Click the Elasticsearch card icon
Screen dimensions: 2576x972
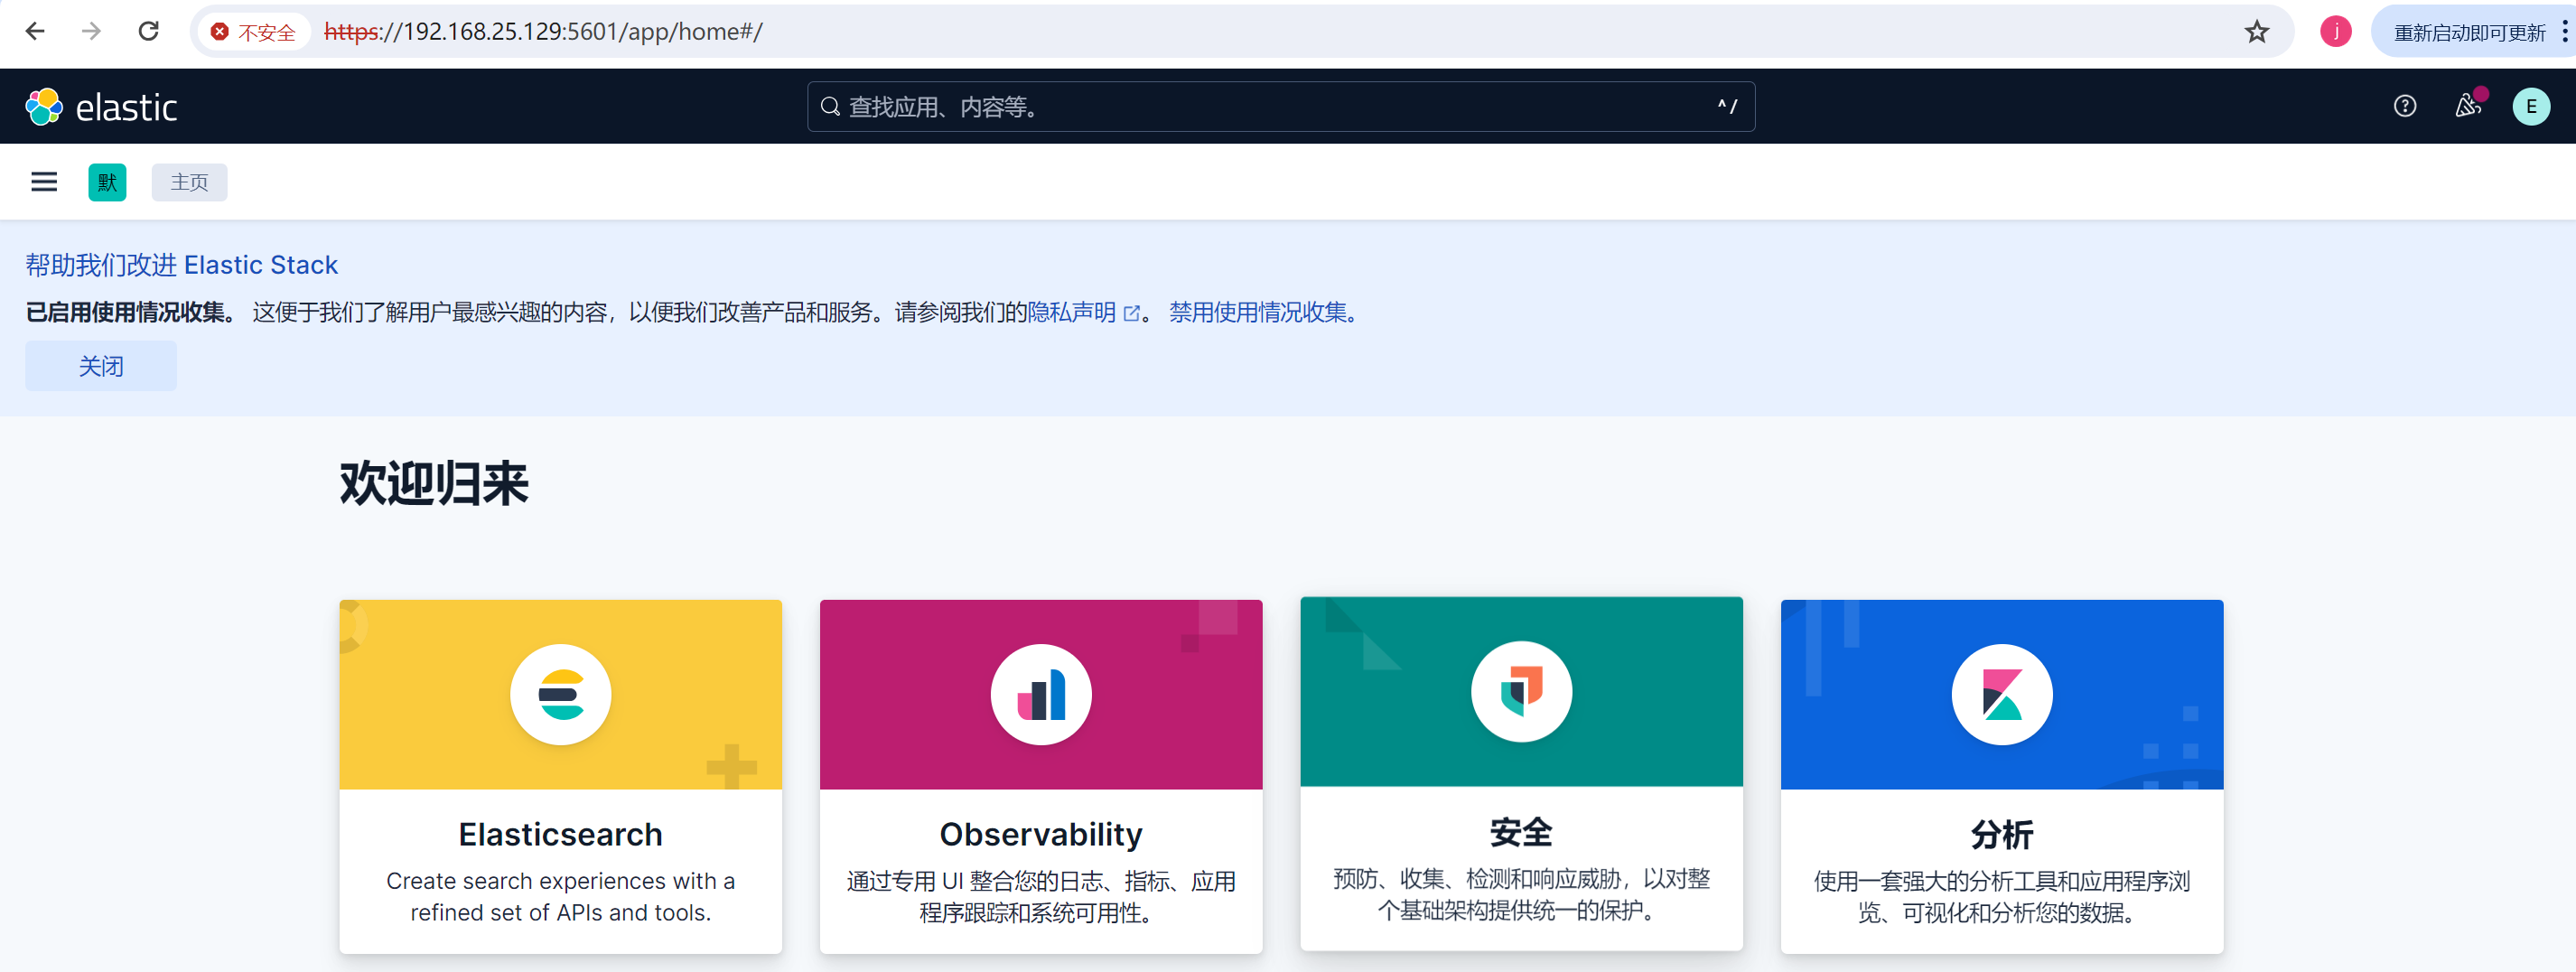point(561,695)
